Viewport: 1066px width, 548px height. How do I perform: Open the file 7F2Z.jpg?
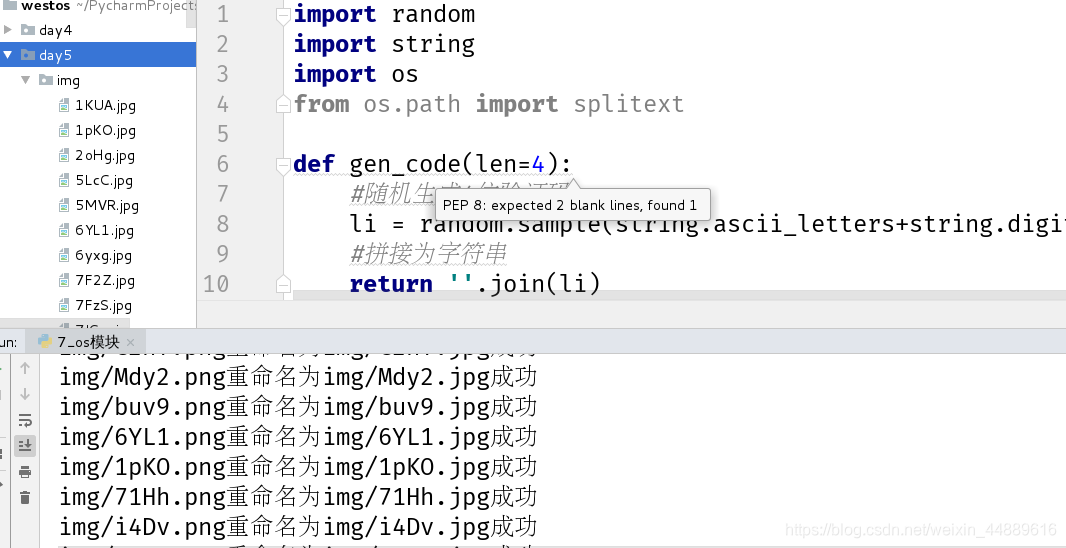point(105,280)
